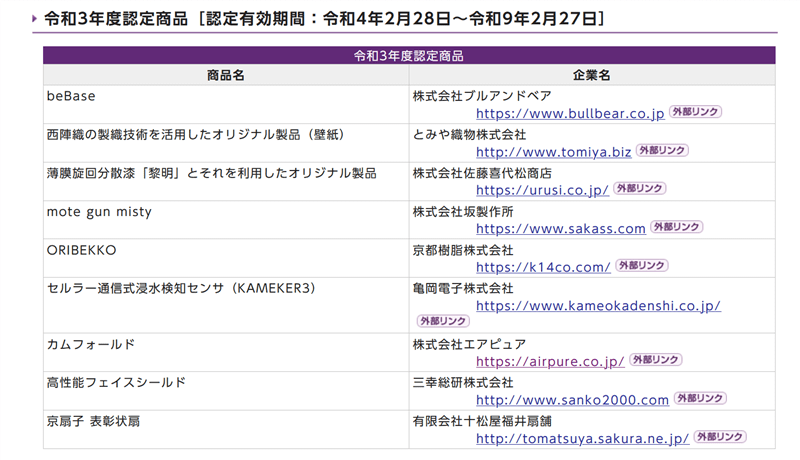Select the 京扇子 表彰状扇 product cell
The width and height of the screenshot is (800, 460).
pos(226,430)
